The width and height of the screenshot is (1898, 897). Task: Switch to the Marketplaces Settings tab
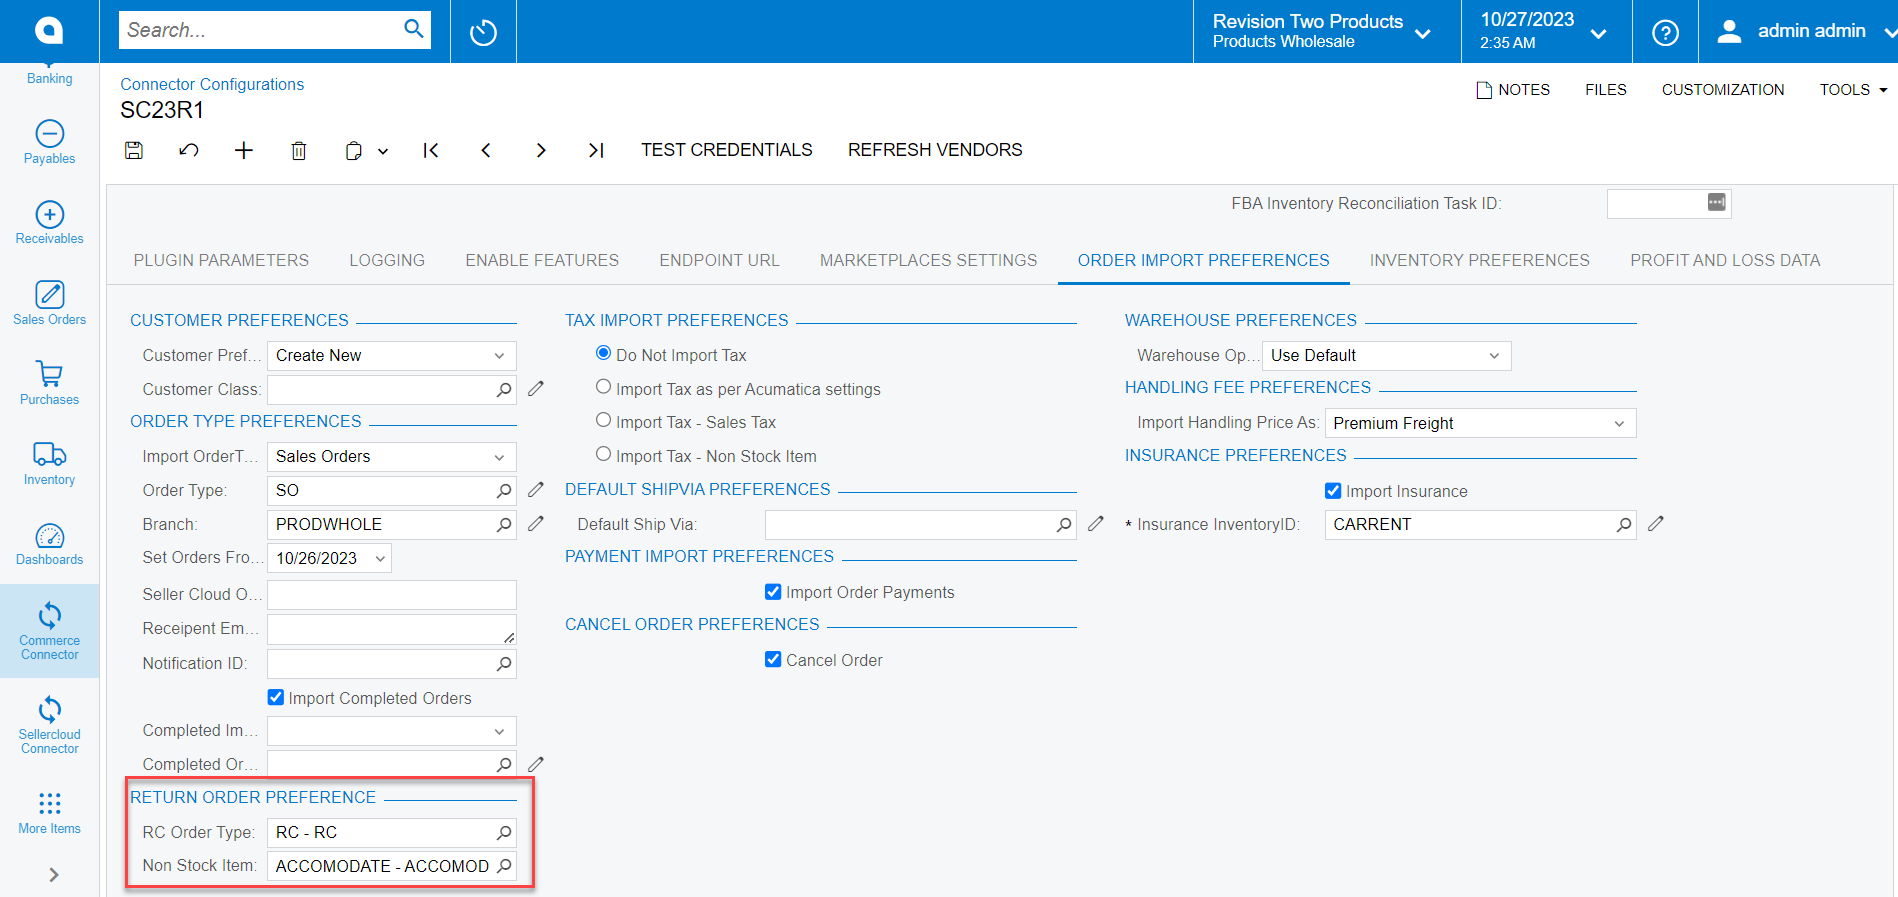click(928, 260)
